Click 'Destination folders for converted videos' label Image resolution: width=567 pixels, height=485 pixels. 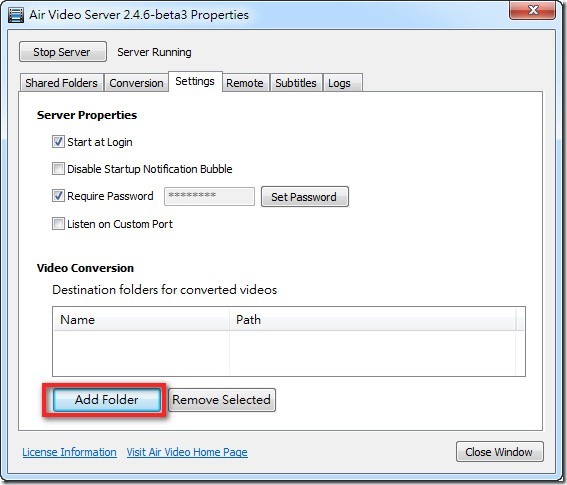pyautogui.click(x=165, y=290)
